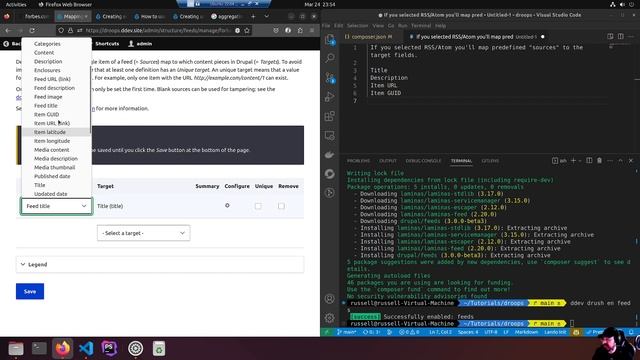Open Terminal from the Ubuntu dock
The image size is (640, 360).
[x=40, y=348]
